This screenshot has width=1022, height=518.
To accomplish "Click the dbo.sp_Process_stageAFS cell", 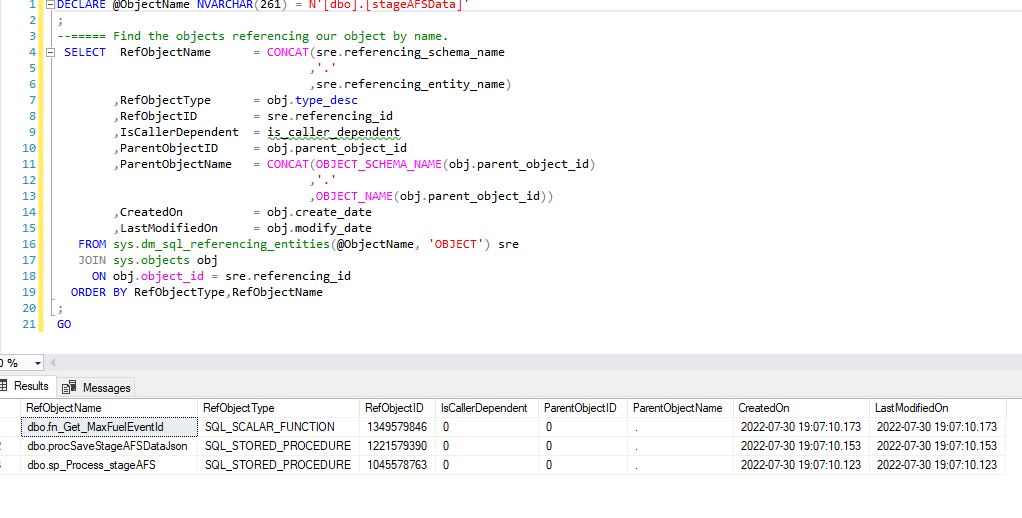I will pos(109,465).
